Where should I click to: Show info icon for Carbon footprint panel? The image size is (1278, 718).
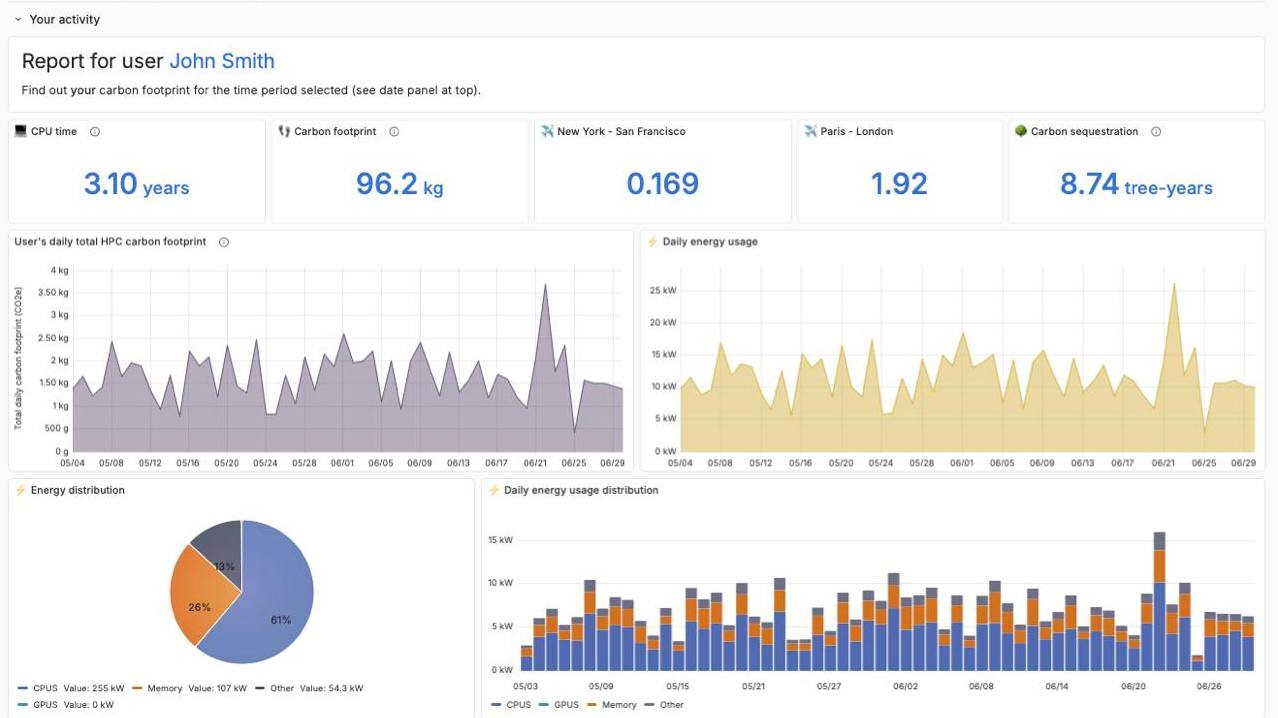coord(394,132)
